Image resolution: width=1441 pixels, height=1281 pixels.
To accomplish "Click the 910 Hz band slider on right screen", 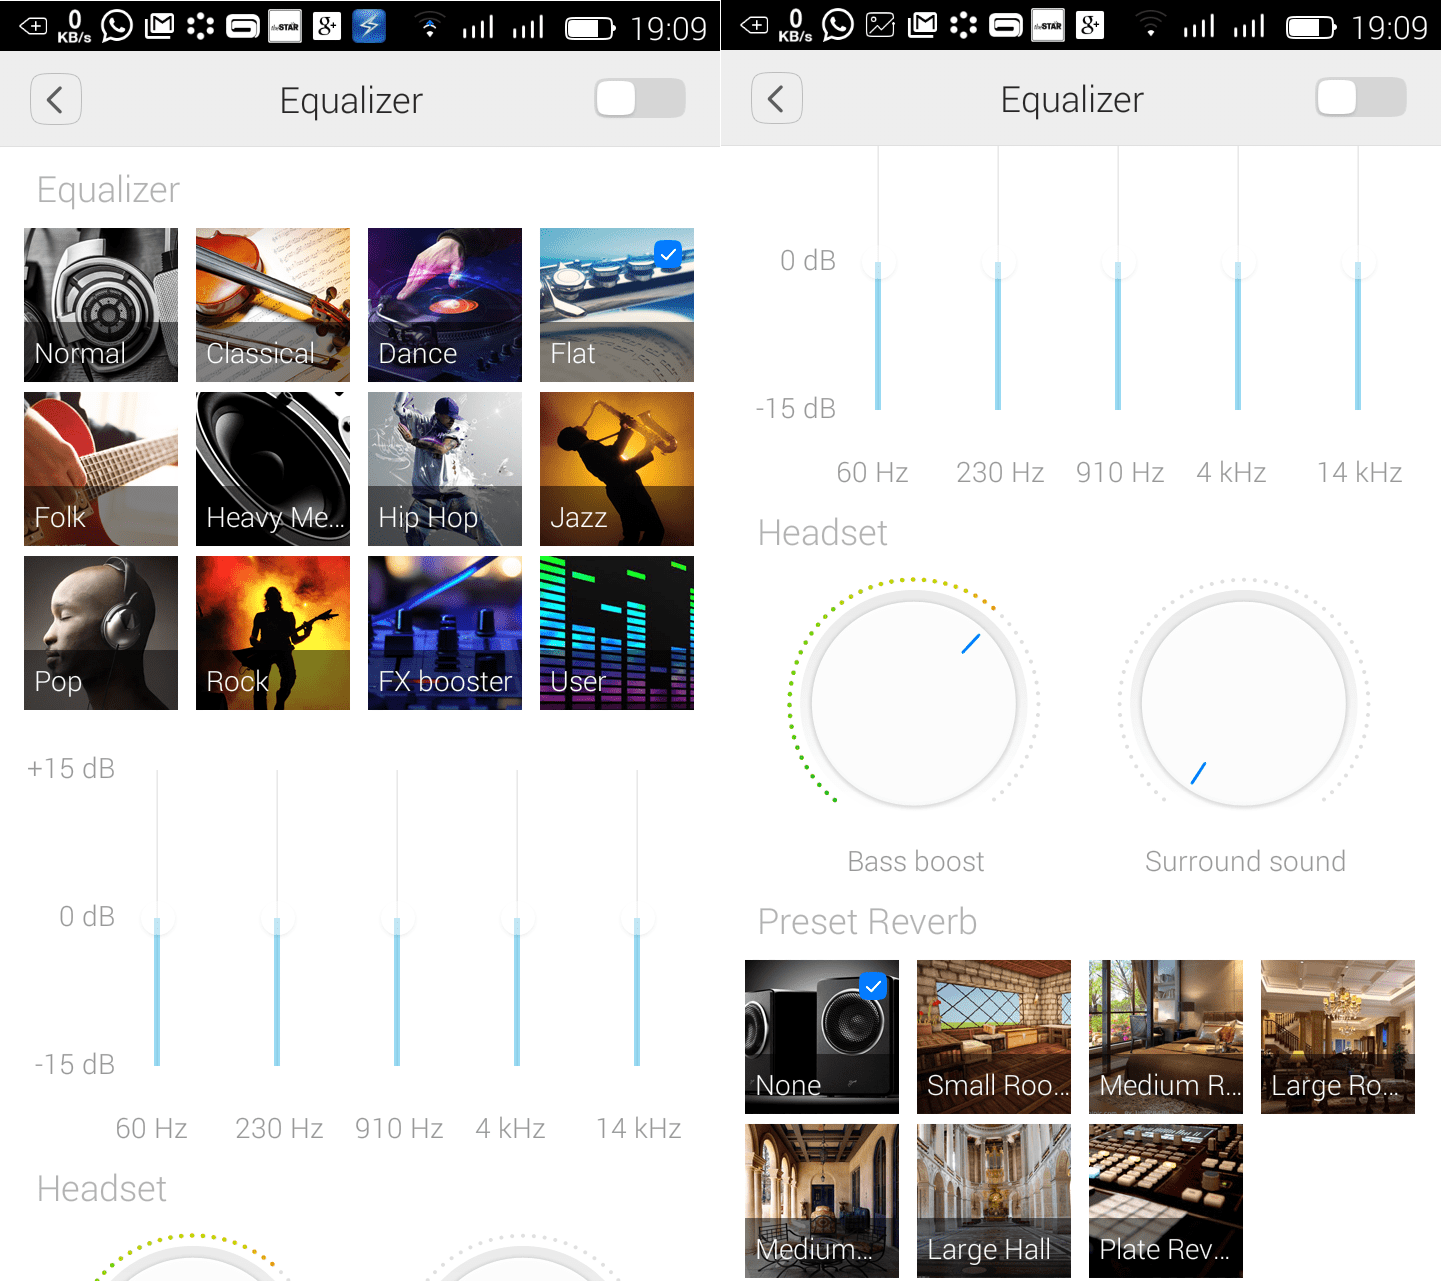I will (x=1118, y=279).
